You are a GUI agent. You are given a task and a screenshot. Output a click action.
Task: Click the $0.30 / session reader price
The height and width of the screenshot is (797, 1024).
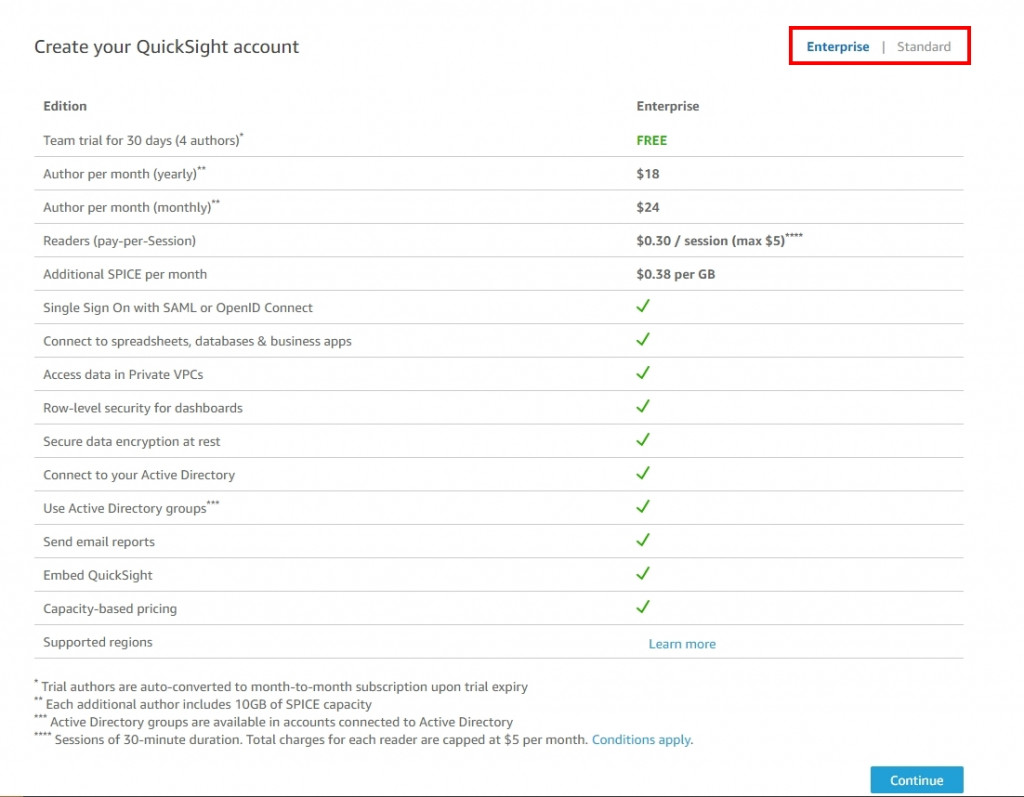coord(720,240)
